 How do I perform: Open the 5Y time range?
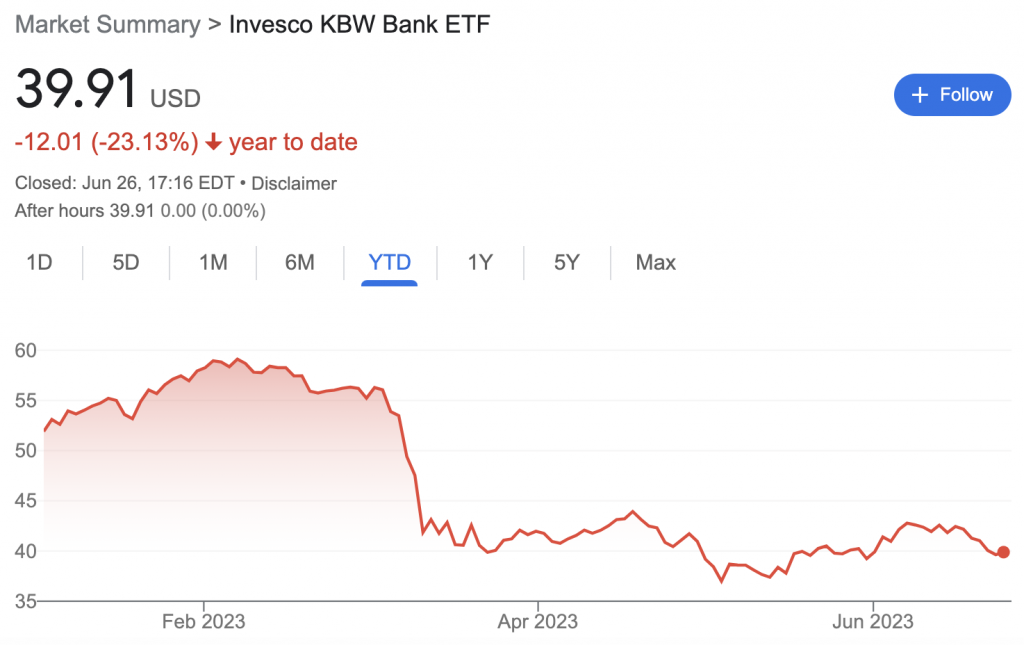click(x=567, y=262)
